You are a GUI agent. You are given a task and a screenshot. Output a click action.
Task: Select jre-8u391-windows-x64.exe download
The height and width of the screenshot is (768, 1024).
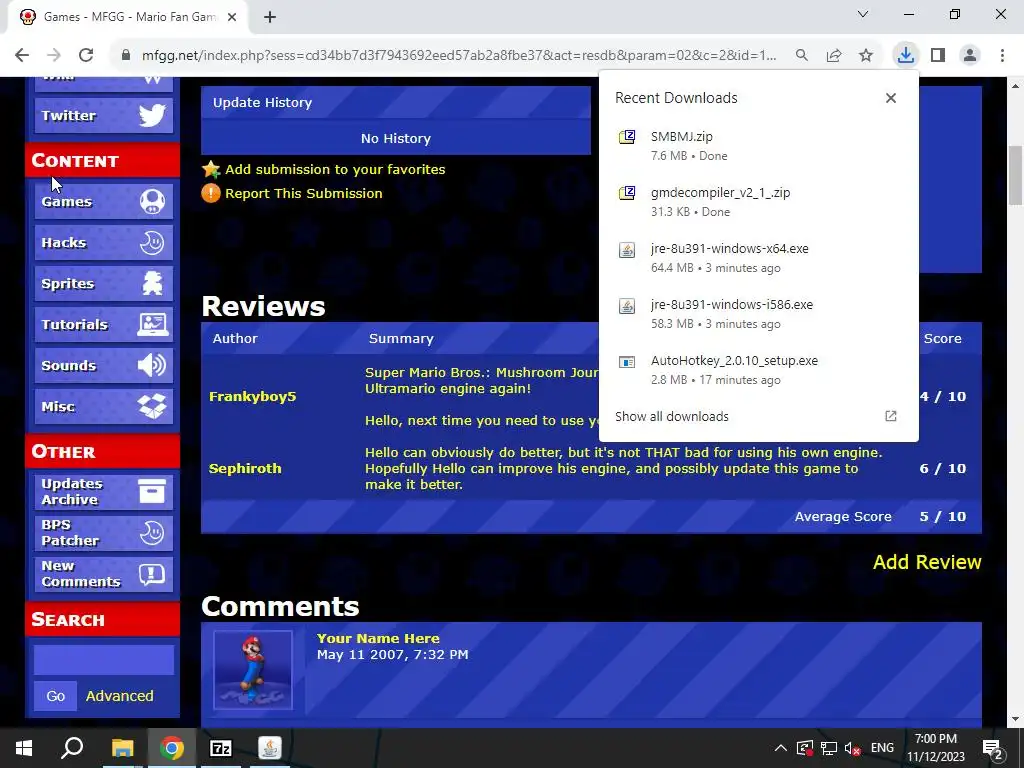coord(758,258)
